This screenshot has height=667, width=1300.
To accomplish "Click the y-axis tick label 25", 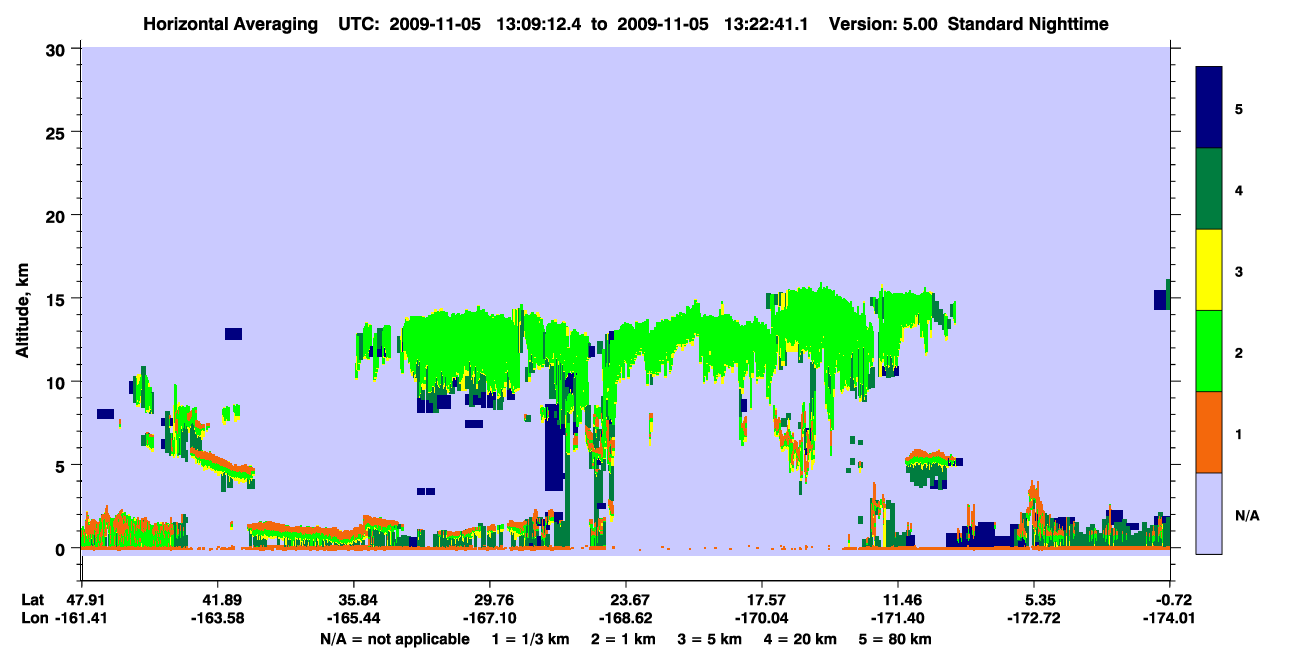I will pyautogui.click(x=56, y=132).
